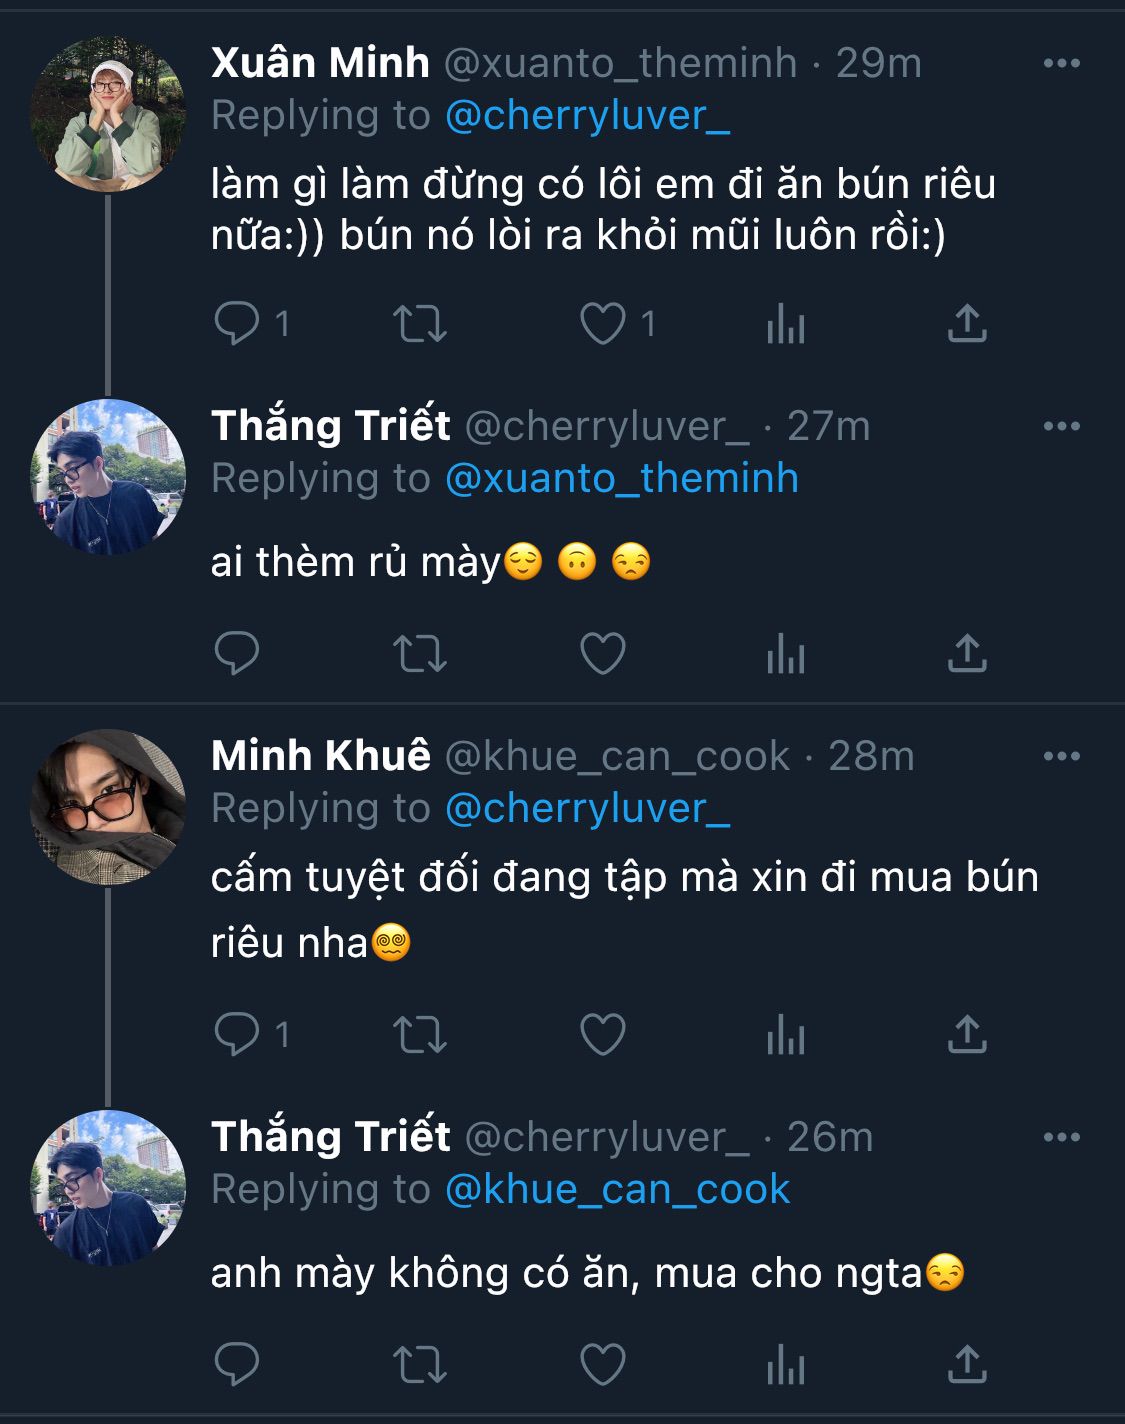Share Minh Khuê's tweet
The width and height of the screenshot is (1125, 1424).
tap(967, 1034)
